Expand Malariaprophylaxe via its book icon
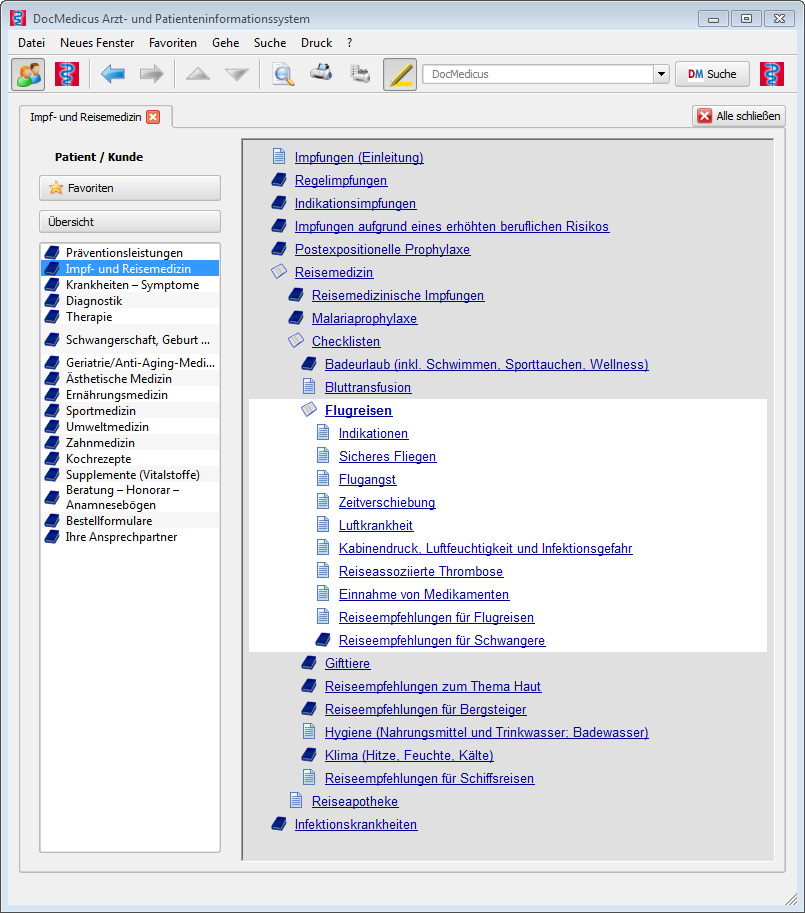This screenshot has width=805, height=913. pos(296,318)
